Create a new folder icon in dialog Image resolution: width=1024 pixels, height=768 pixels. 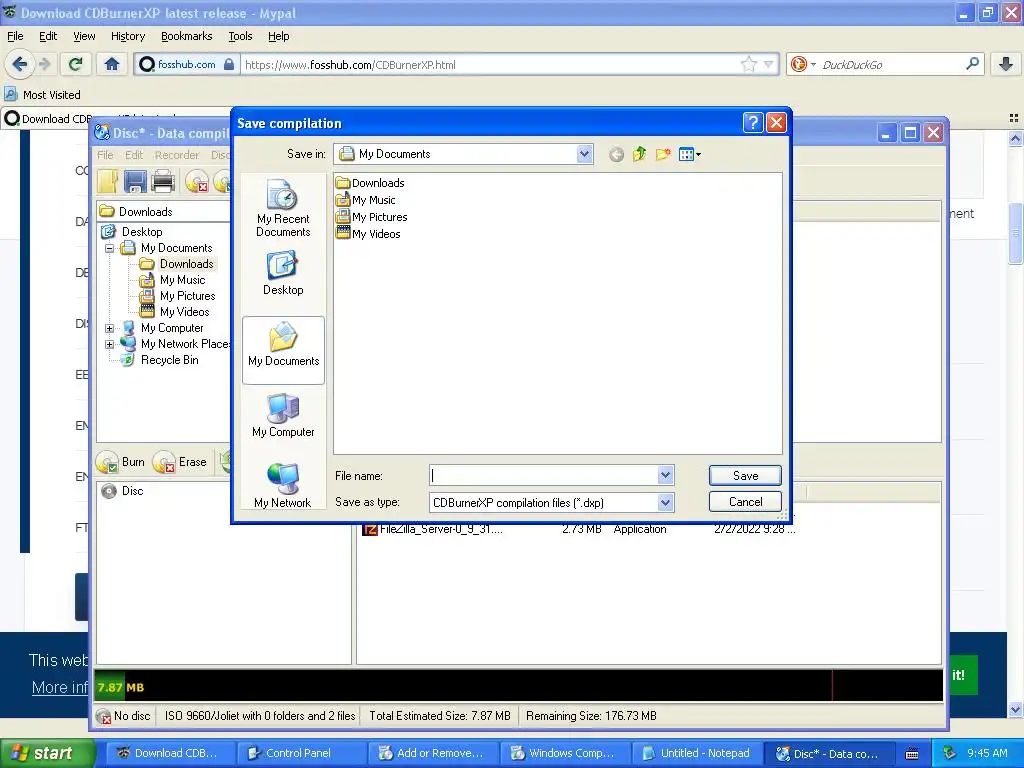click(663, 155)
